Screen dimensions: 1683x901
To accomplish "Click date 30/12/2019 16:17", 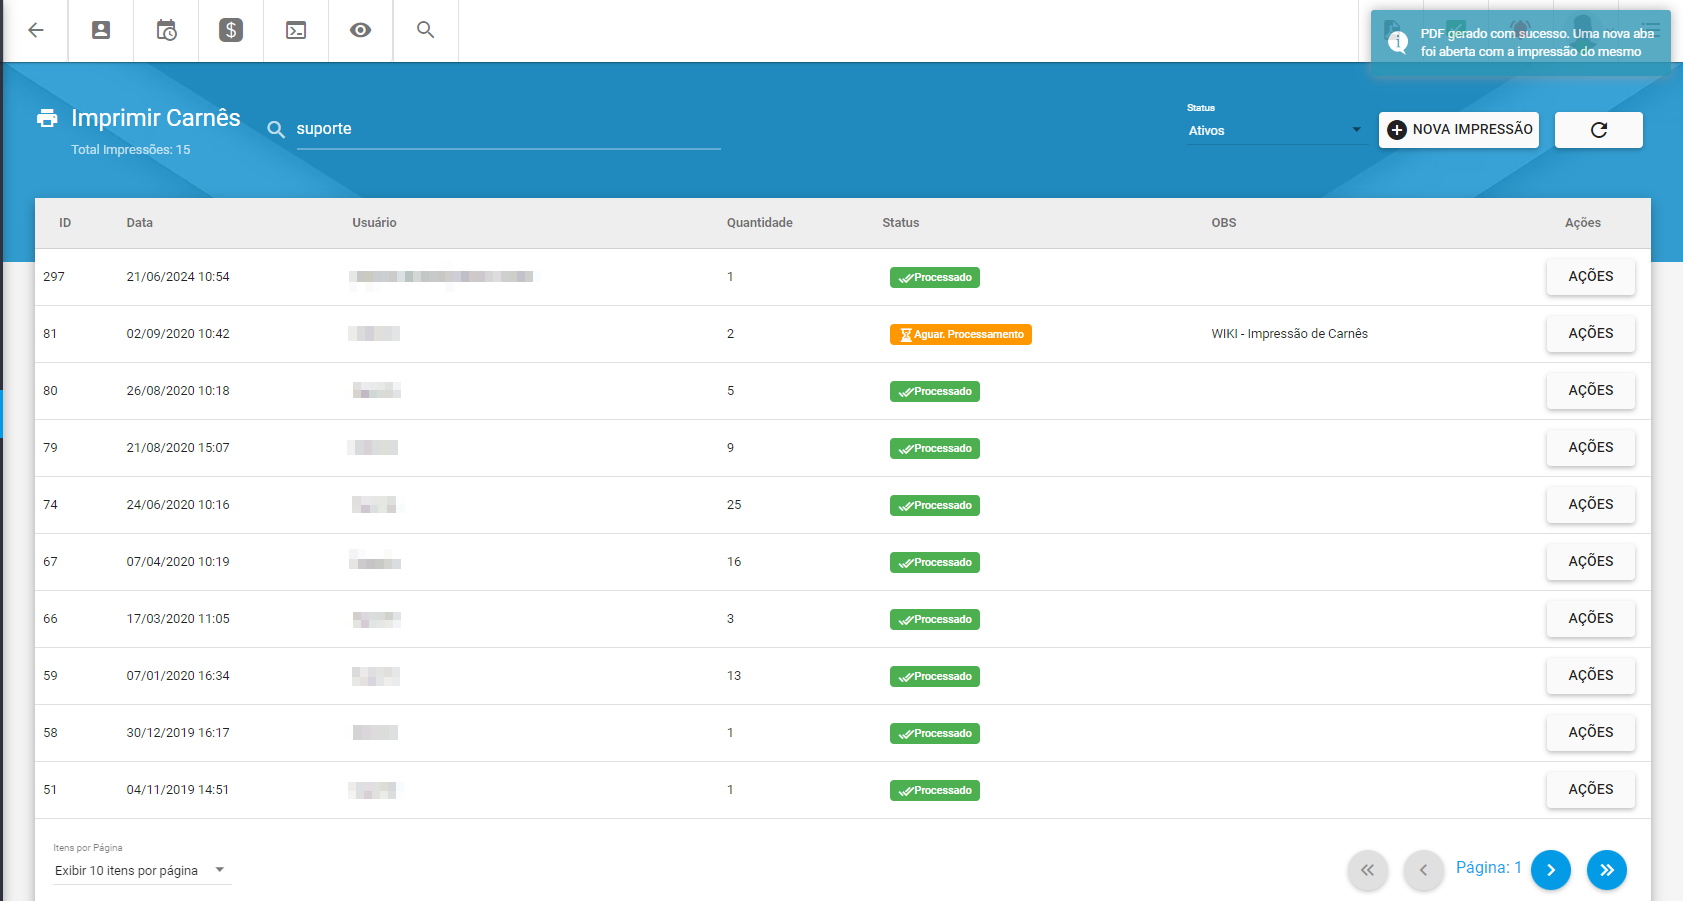I will (x=178, y=733).
